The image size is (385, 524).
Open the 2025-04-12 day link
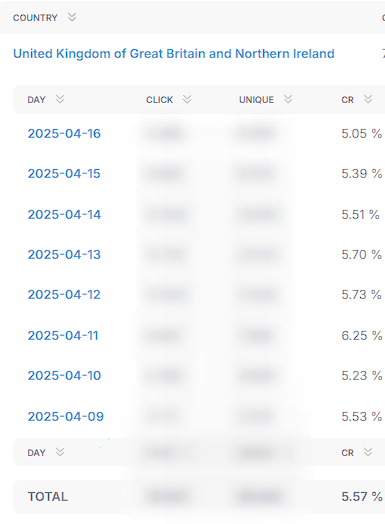(x=64, y=295)
